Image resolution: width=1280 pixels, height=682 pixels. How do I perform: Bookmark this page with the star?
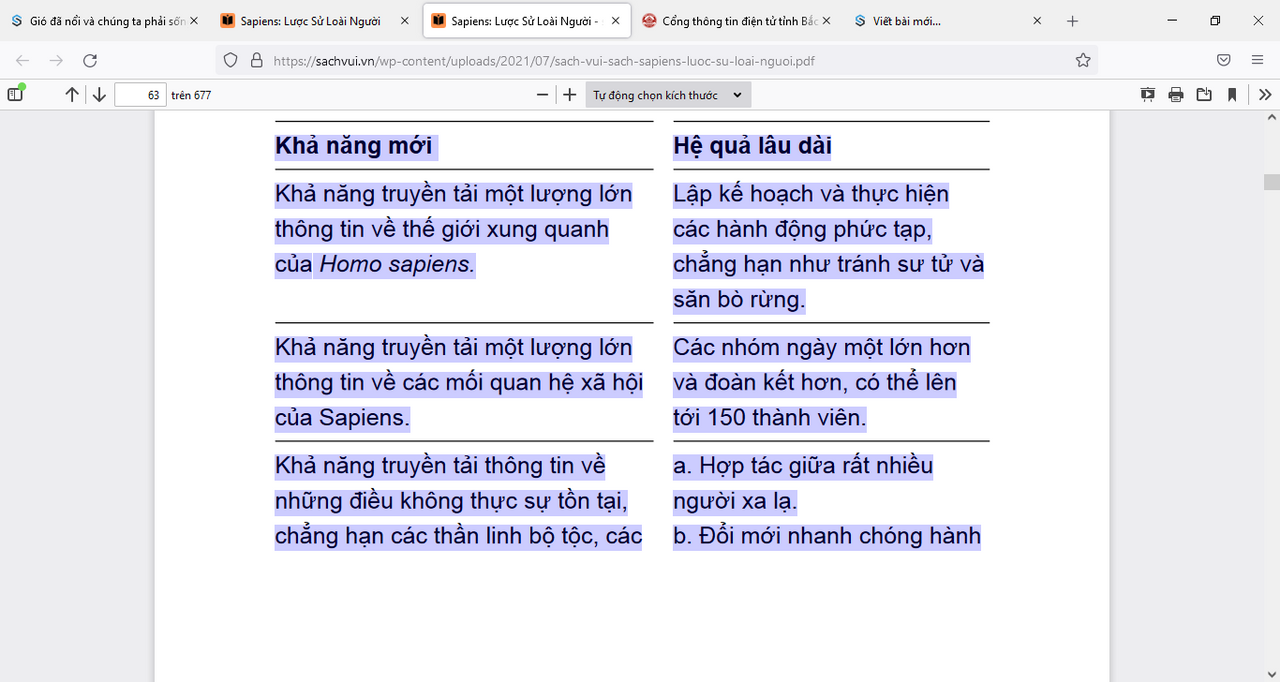coord(1083,60)
